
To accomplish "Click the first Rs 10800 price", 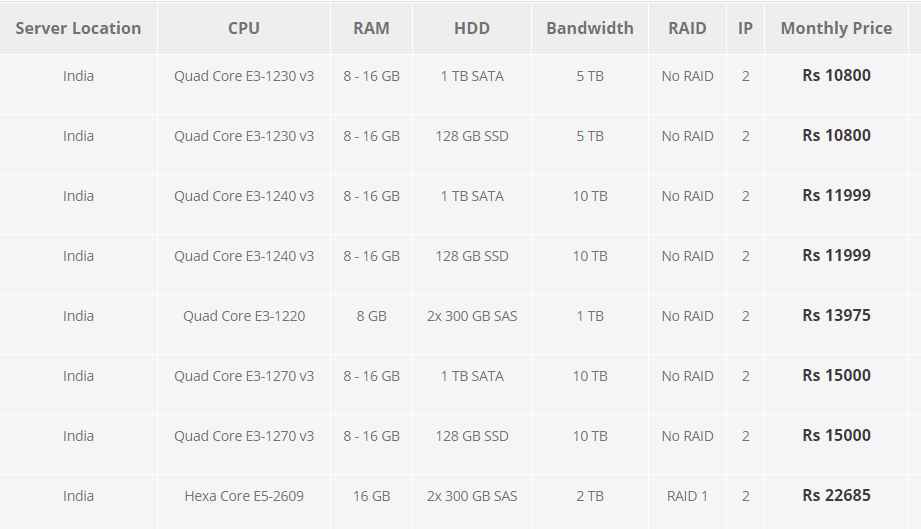I will [836, 75].
